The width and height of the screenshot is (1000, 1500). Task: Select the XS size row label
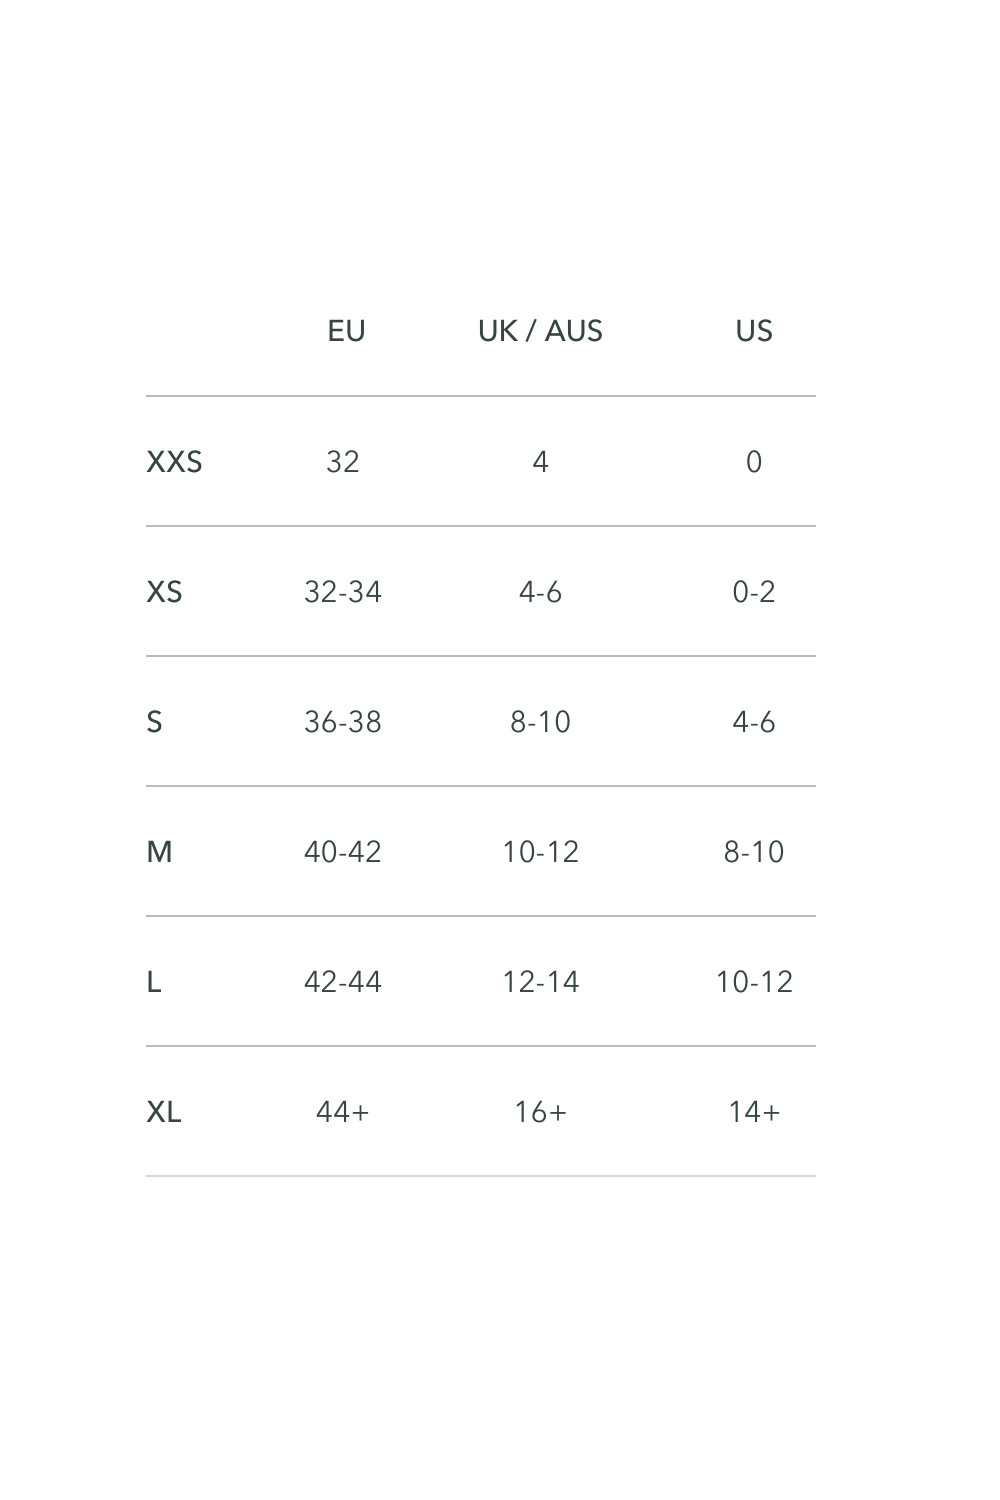(x=164, y=592)
